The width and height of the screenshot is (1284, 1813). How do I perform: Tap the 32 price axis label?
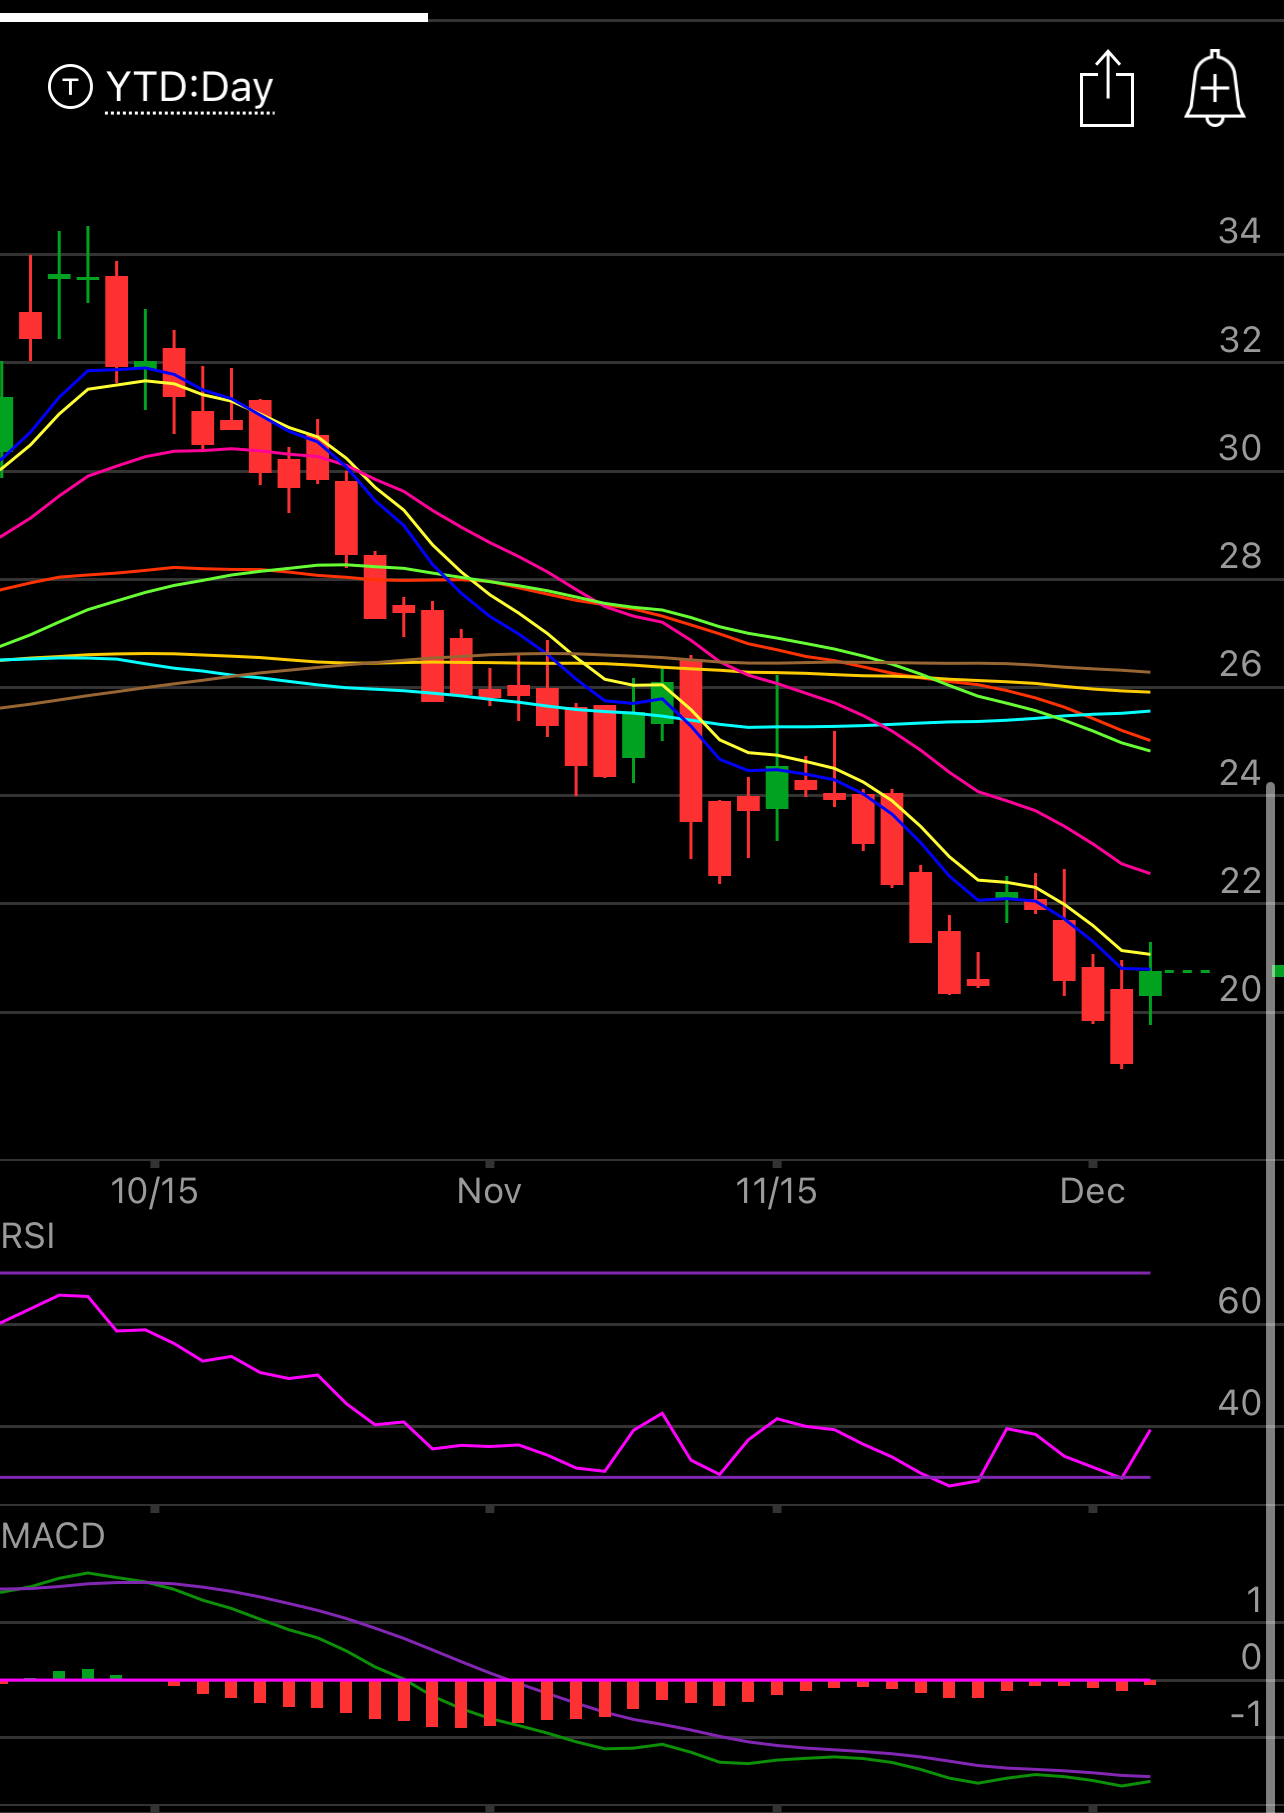[1240, 340]
